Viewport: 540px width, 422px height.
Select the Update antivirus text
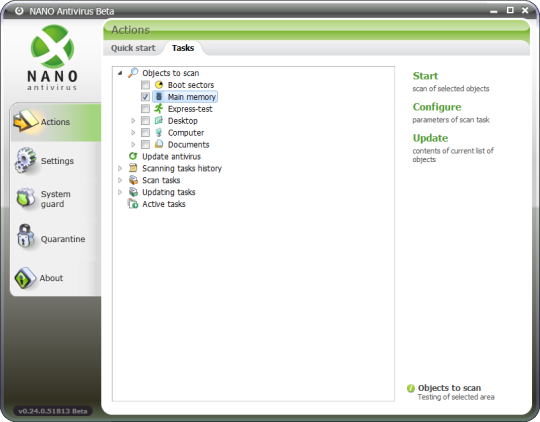(x=172, y=156)
